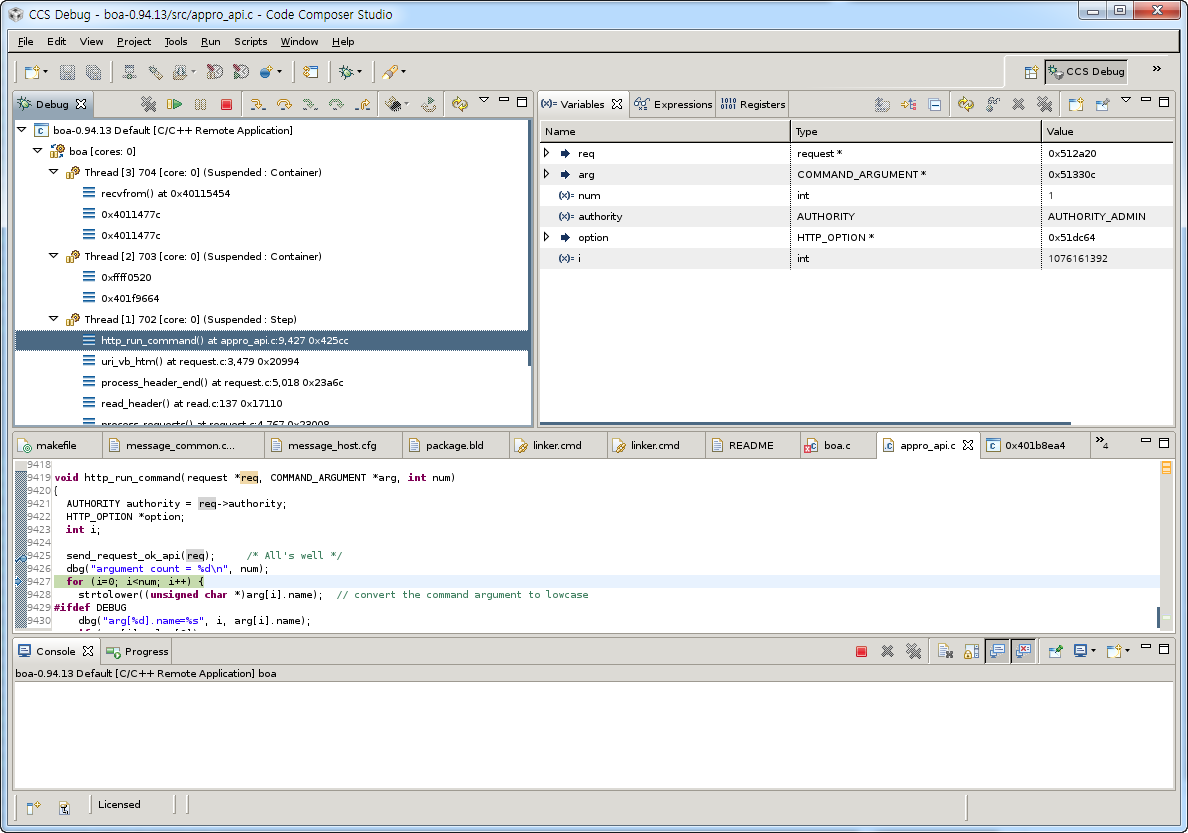Click the red Terminate icon in Console
The height and width of the screenshot is (833, 1188).
[x=861, y=651]
